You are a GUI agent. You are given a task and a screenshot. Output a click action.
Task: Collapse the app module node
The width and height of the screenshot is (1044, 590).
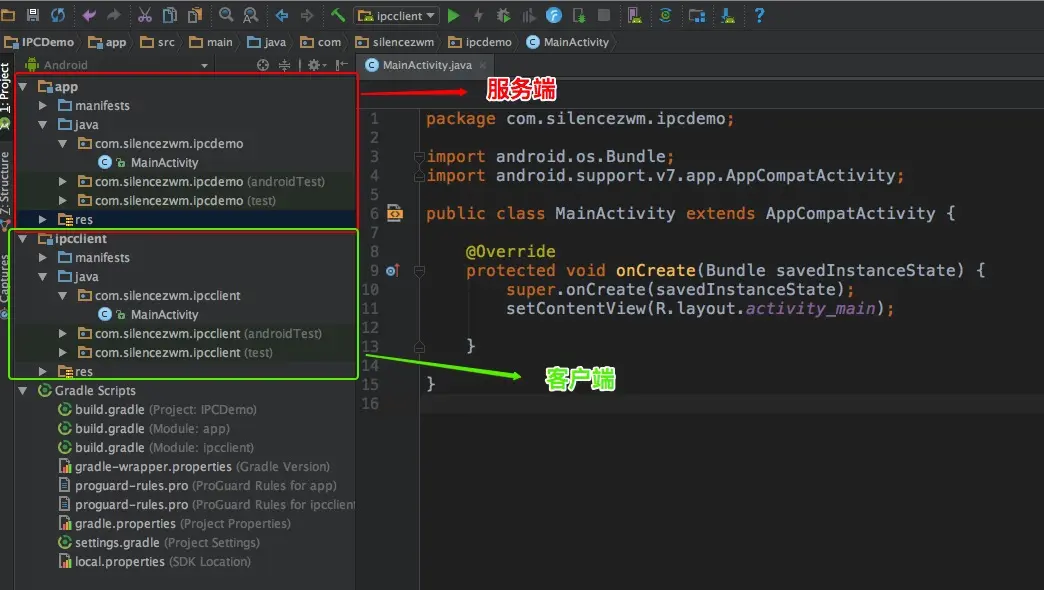pyautogui.click(x=23, y=87)
